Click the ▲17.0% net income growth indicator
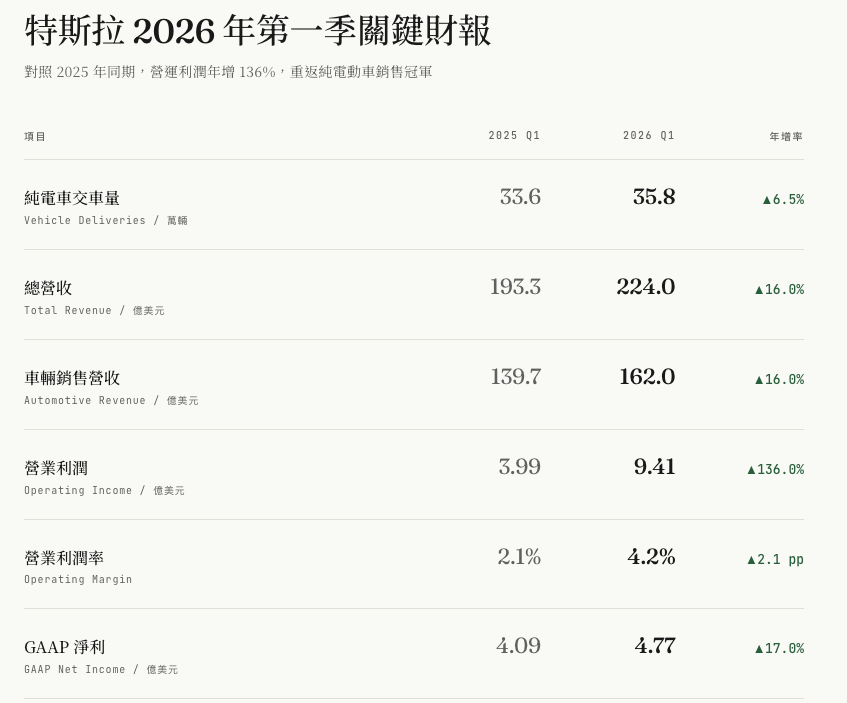The image size is (847, 703). [779, 648]
